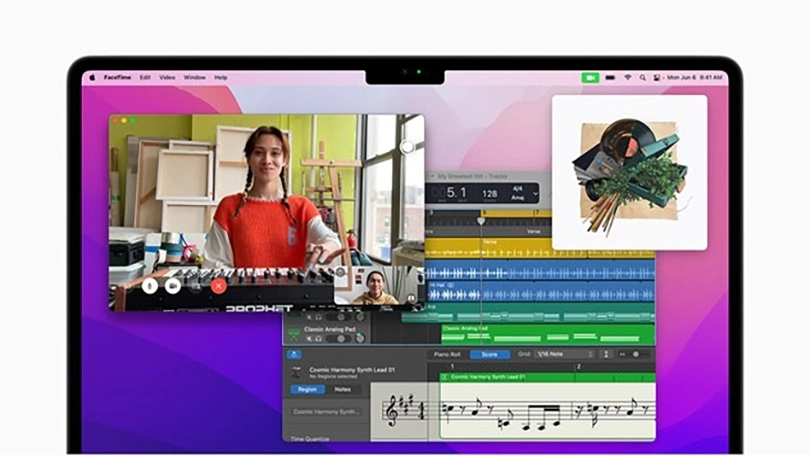
Task: Select the Notes tab in the editor inspector
Action: 342,389
